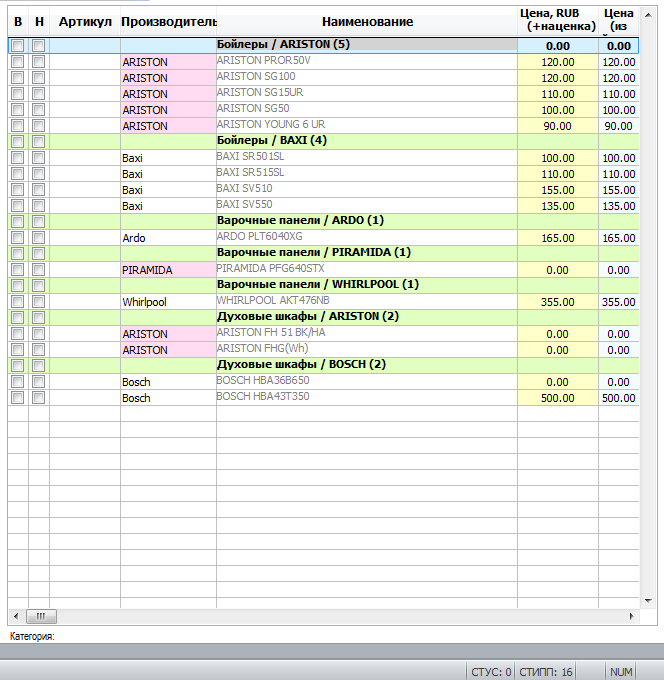Select the BAXI SR515SL name cell
Screen dimensions: 664x680
(367, 173)
